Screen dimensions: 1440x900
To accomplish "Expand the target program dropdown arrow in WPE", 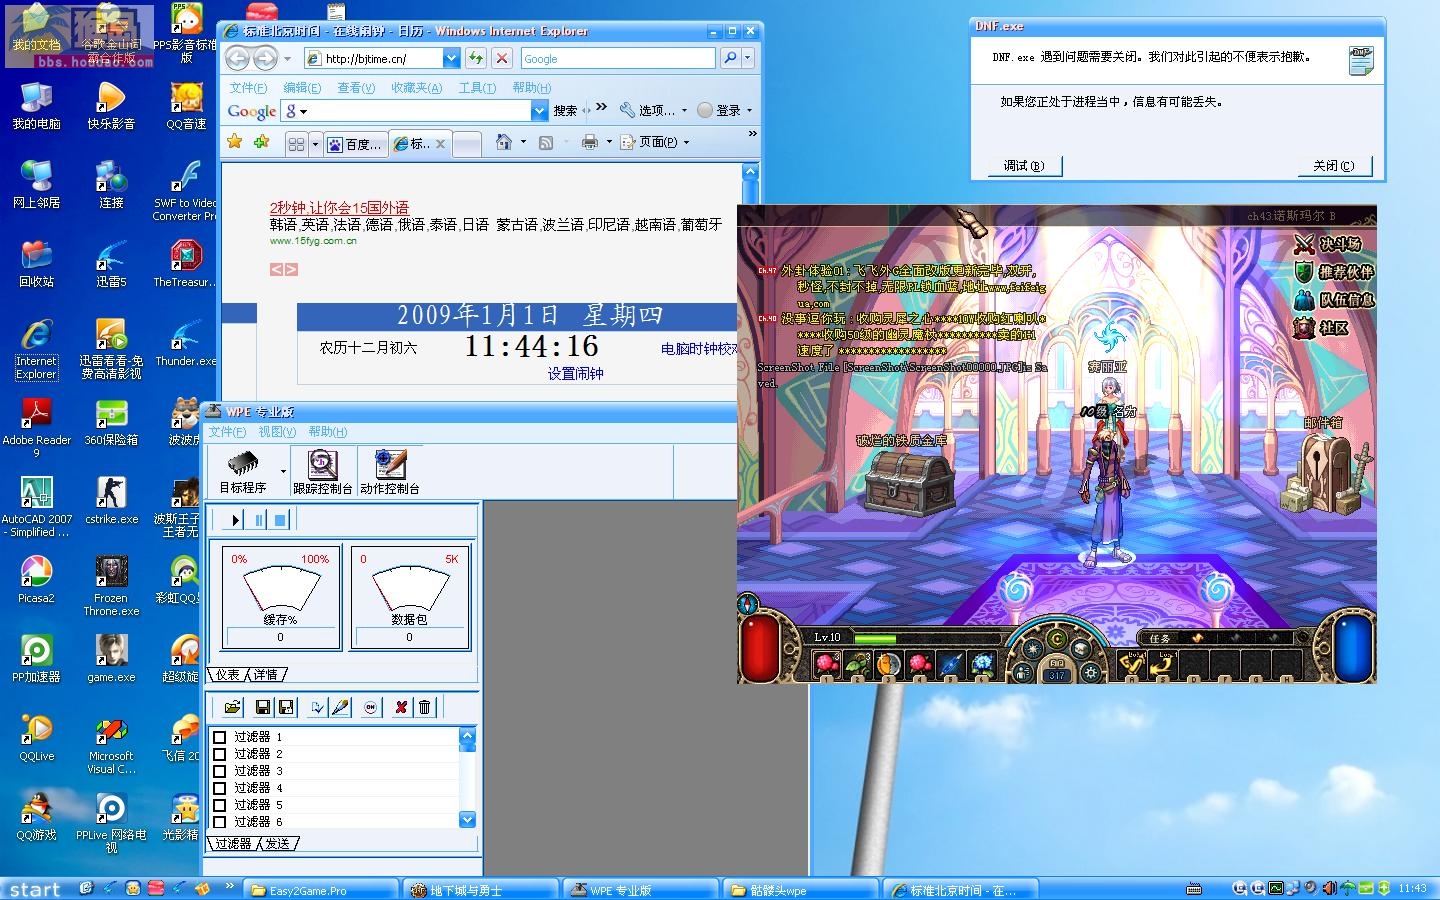I will coord(283,471).
